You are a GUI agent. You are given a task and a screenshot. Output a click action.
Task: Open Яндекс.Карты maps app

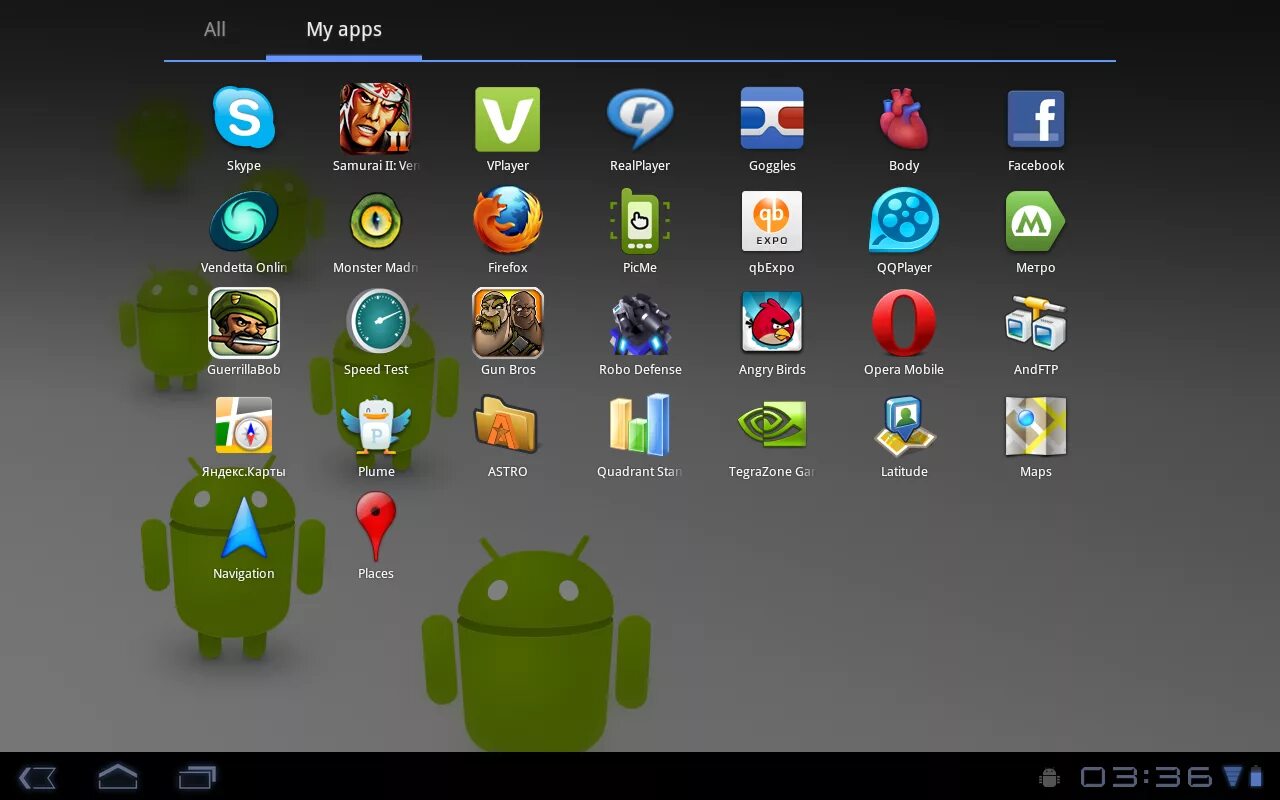(x=244, y=425)
